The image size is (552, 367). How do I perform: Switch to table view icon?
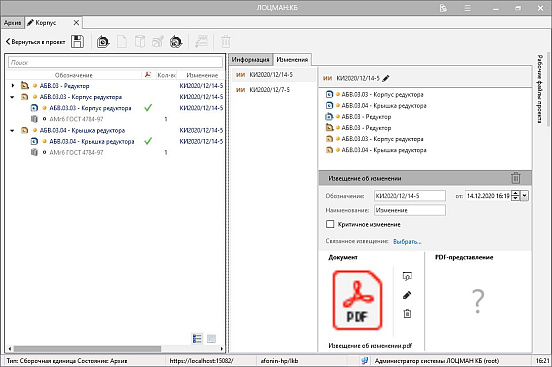(x=211, y=338)
